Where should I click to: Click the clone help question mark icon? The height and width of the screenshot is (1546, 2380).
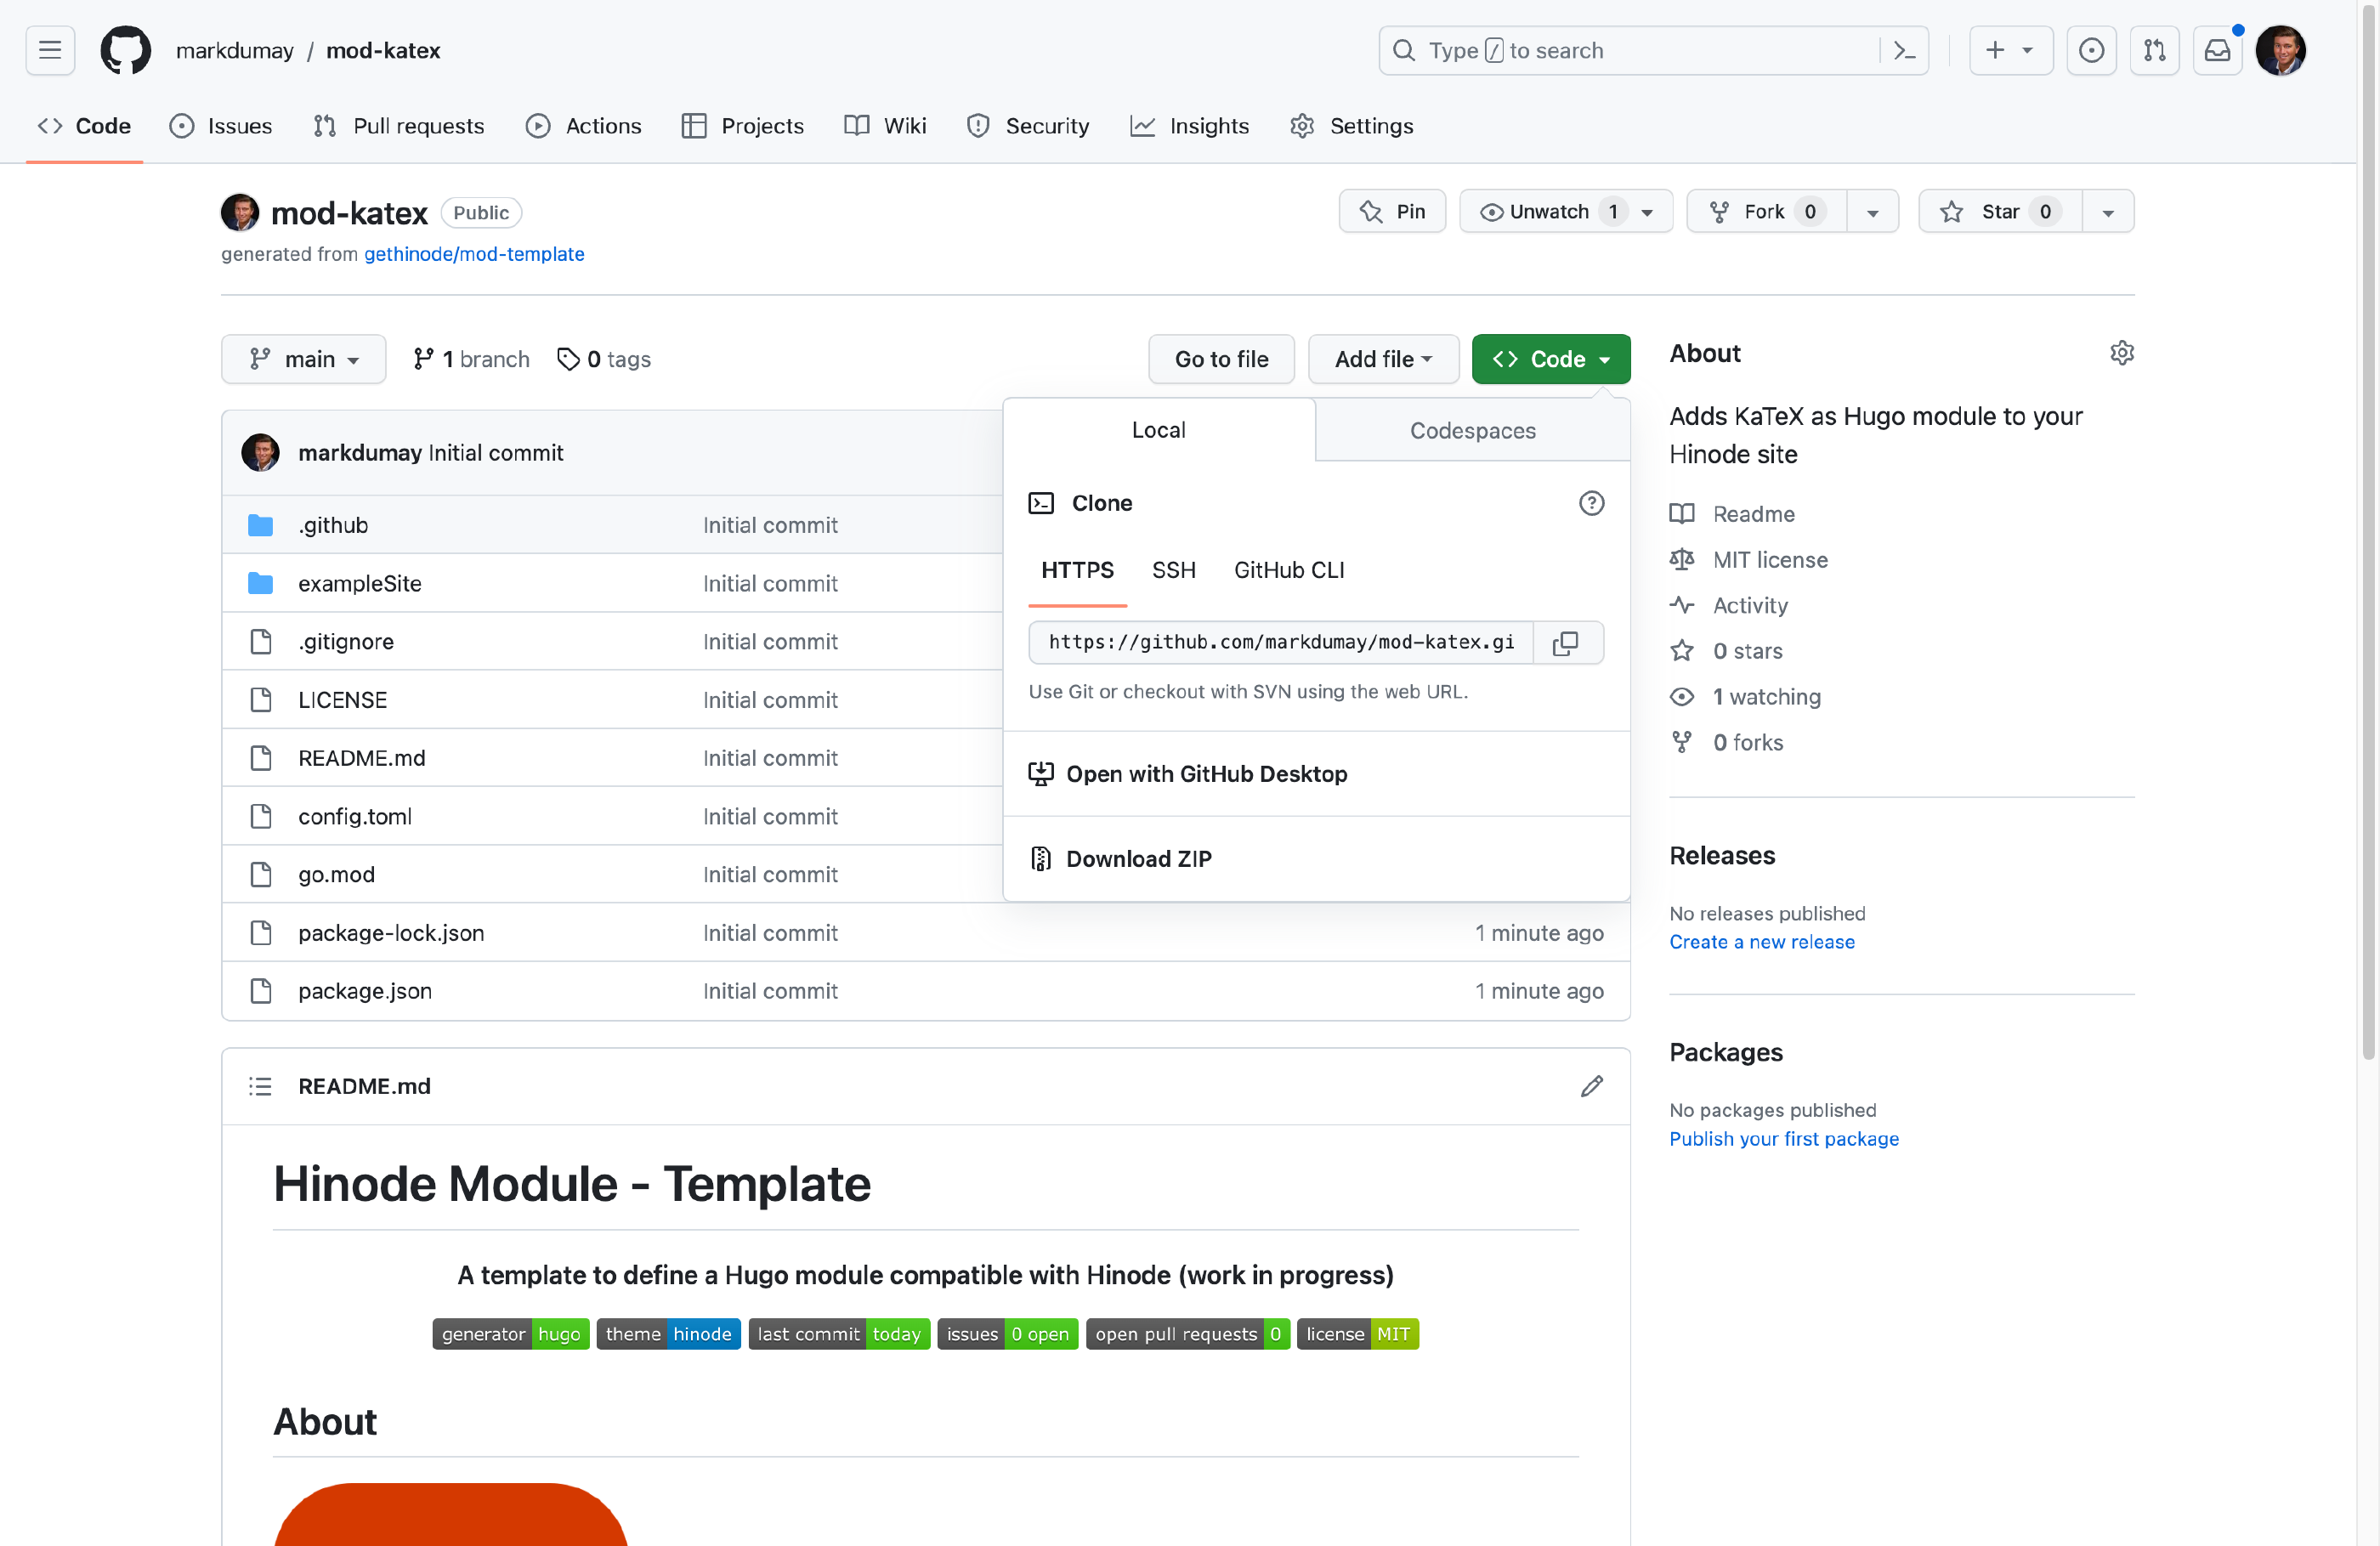pos(1591,503)
